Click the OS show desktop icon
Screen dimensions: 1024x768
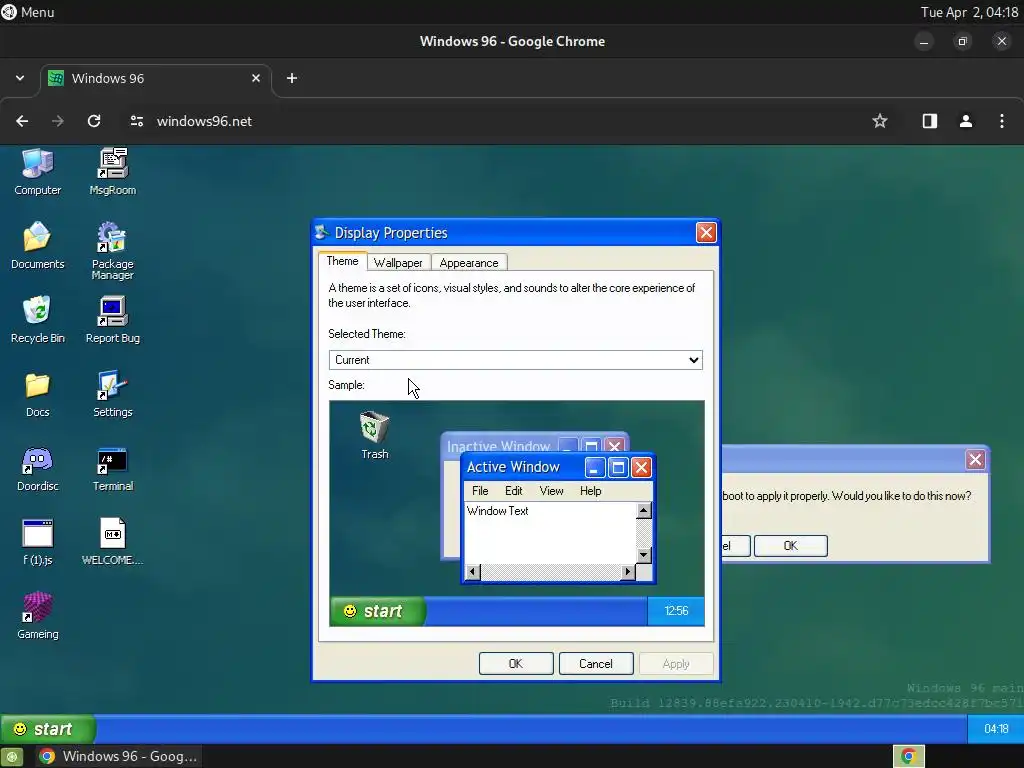[12, 756]
